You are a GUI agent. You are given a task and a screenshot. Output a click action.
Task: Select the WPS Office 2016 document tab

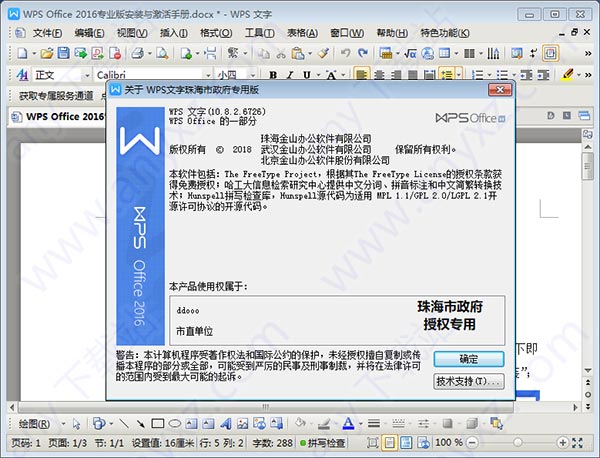click(57, 116)
